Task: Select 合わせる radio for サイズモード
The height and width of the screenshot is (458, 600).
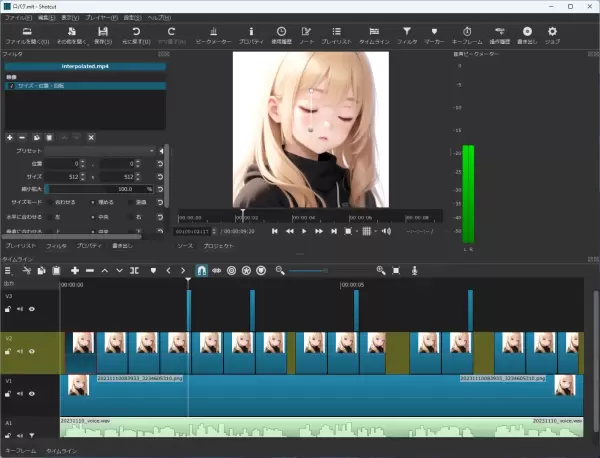Action: (x=50, y=202)
